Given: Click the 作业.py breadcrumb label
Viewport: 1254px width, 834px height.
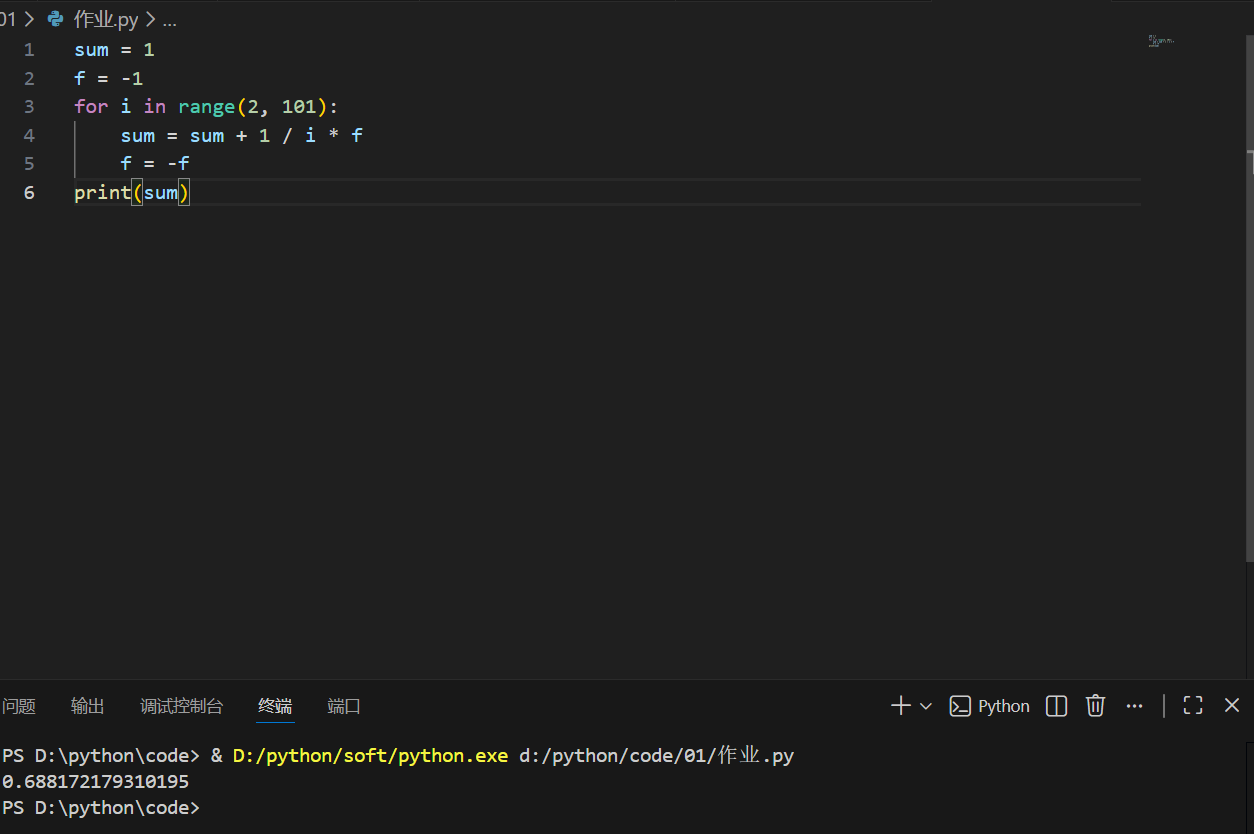Looking at the screenshot, I should [105, 18].
